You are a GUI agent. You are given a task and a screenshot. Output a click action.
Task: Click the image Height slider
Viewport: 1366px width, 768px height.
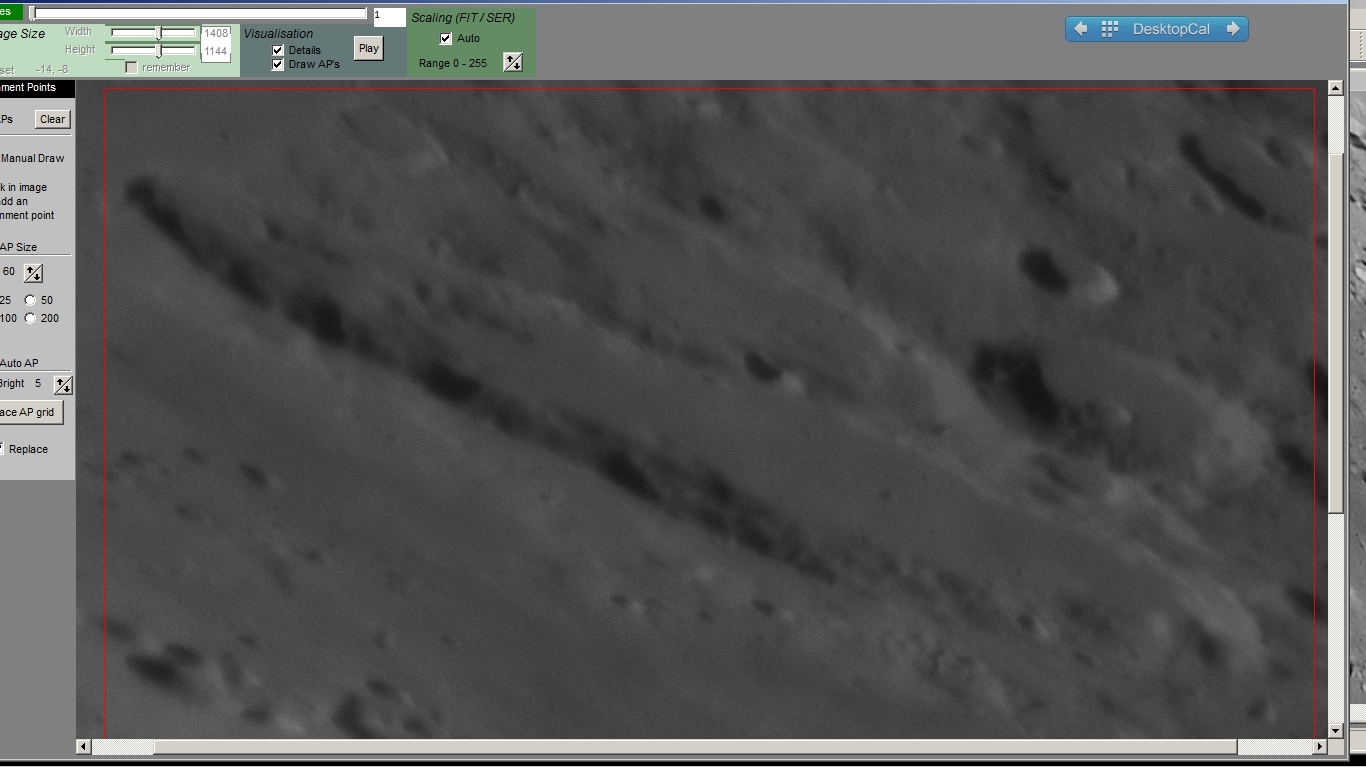tap(154, 50)
